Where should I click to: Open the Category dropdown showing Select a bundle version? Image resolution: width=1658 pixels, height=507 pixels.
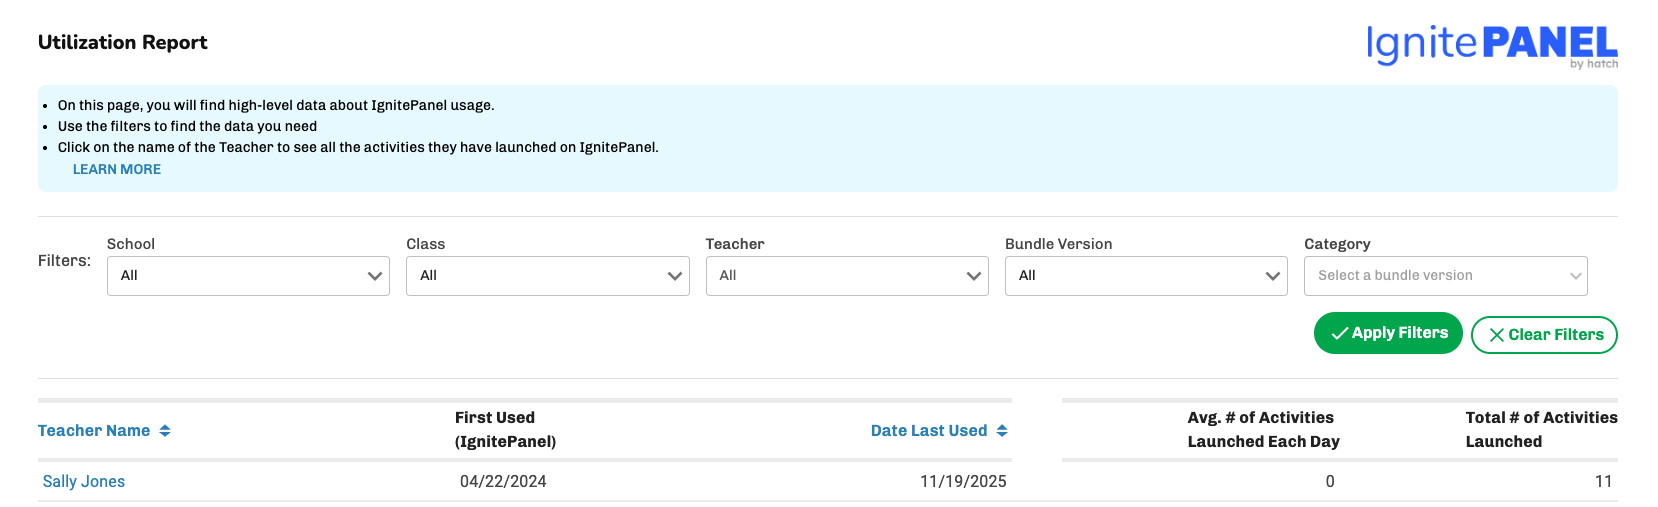point(1446,276)
